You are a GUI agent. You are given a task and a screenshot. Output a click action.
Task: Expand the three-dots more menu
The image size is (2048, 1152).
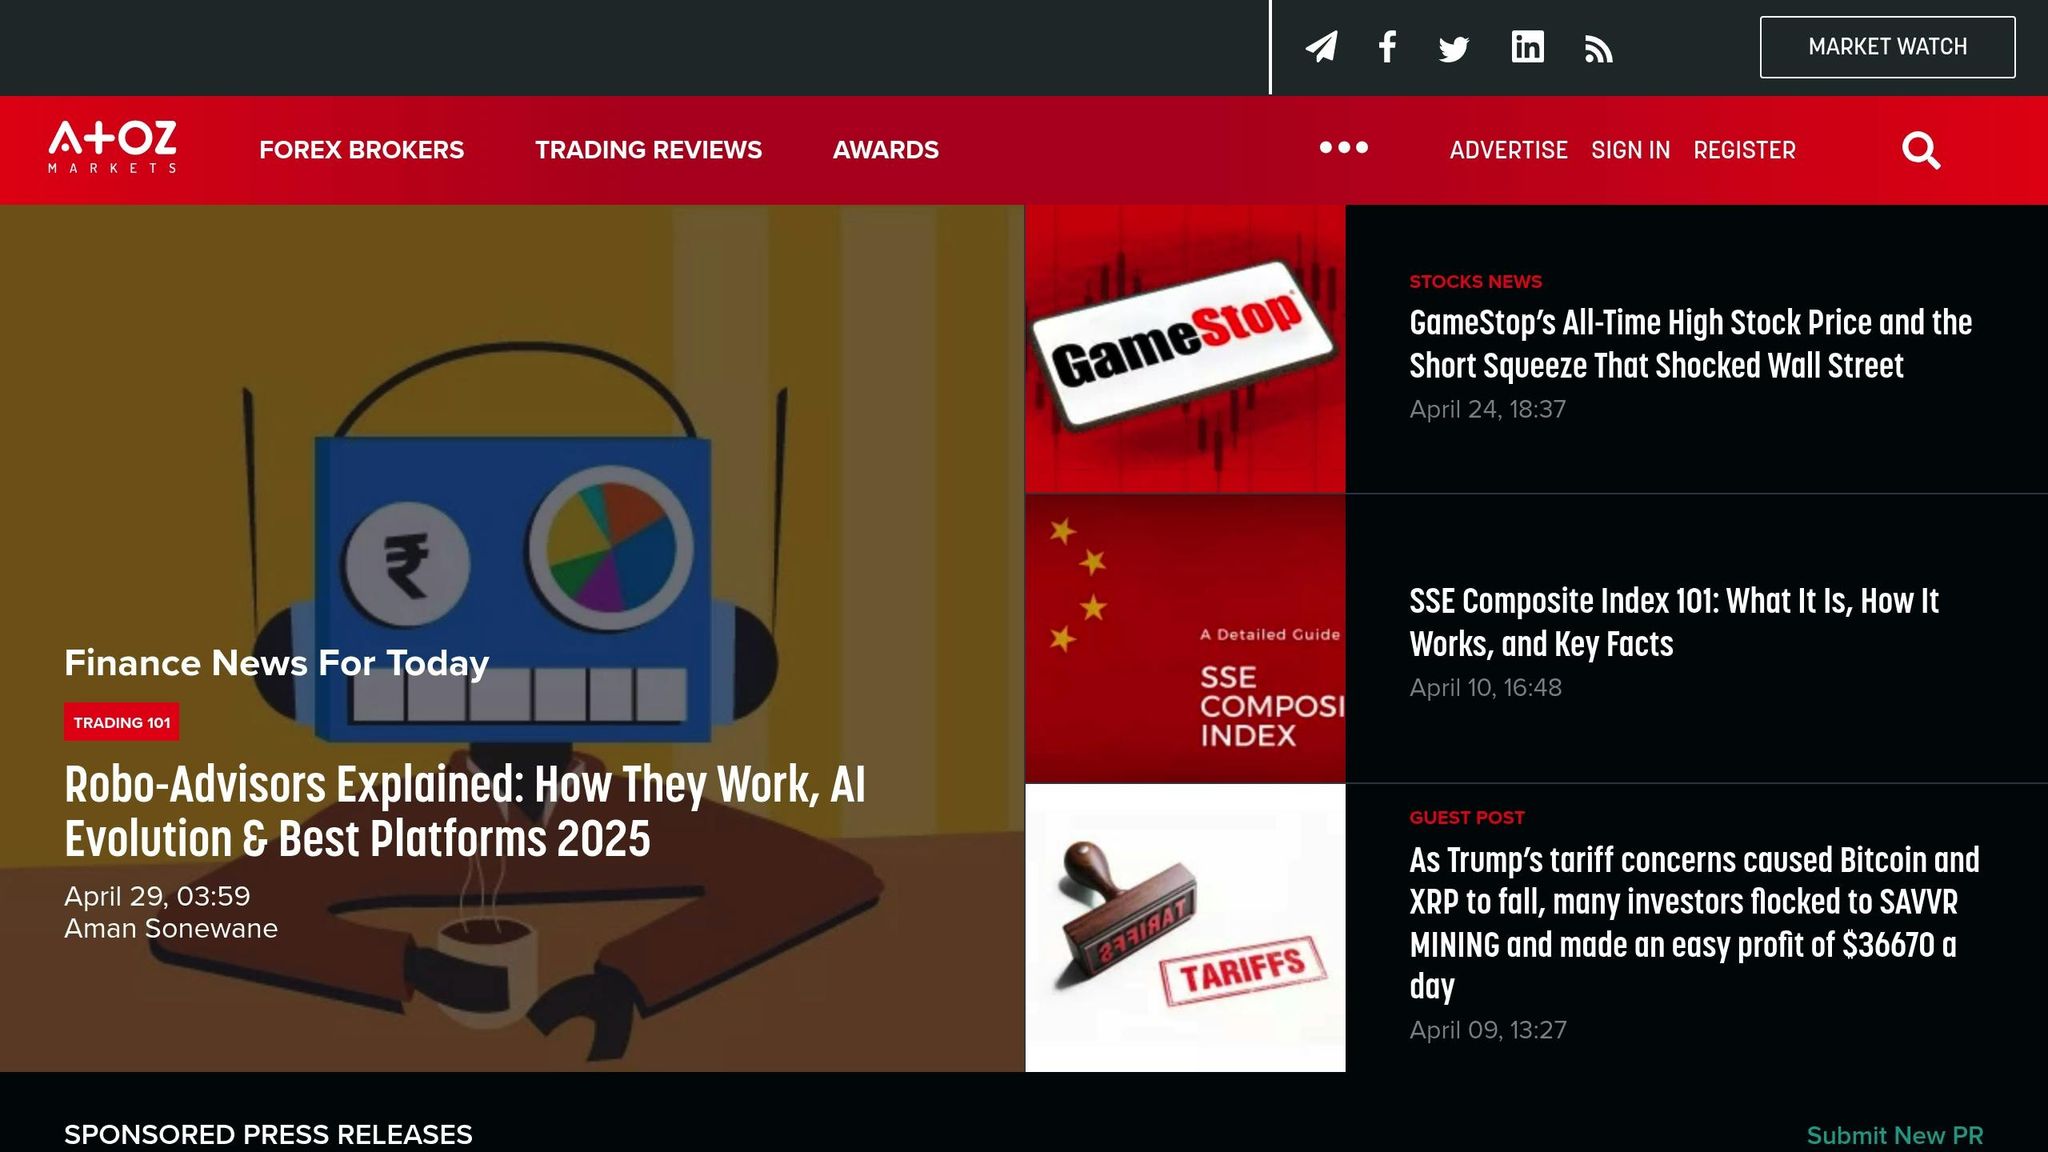point(1343,148)
